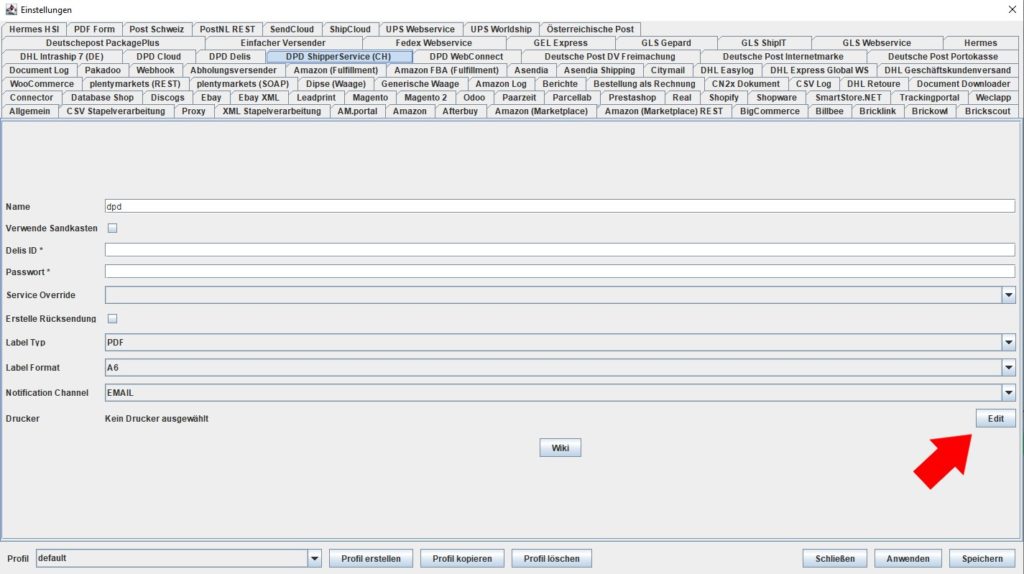
Task: Select the CSV Stapelverarbeitung tab
Action: pyautogui.click(x=116, y=111)
